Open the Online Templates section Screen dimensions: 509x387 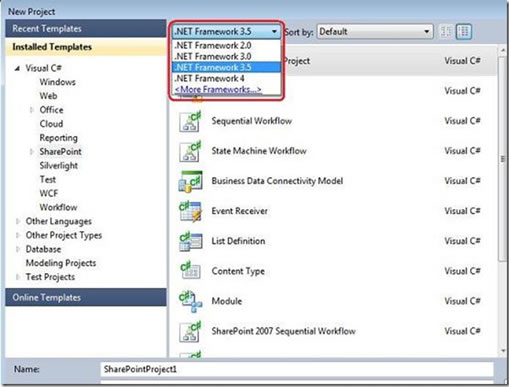86,297
